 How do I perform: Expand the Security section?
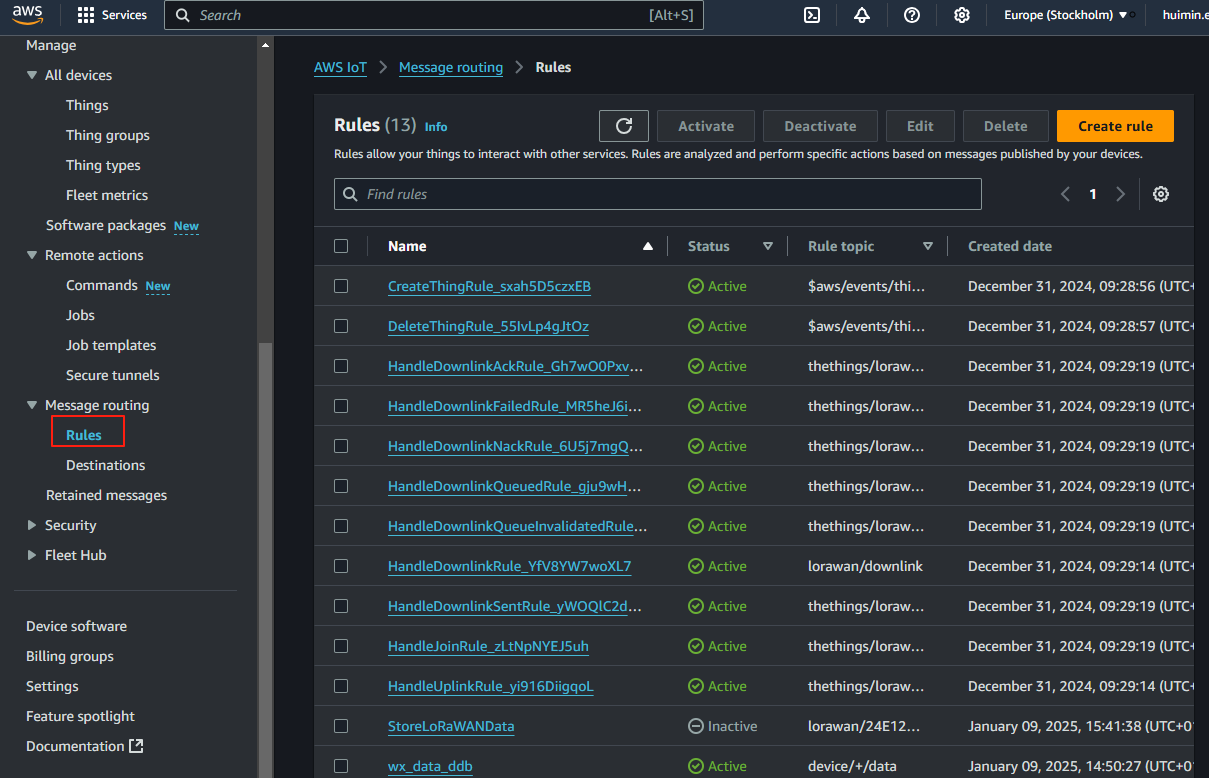[32, 525]
